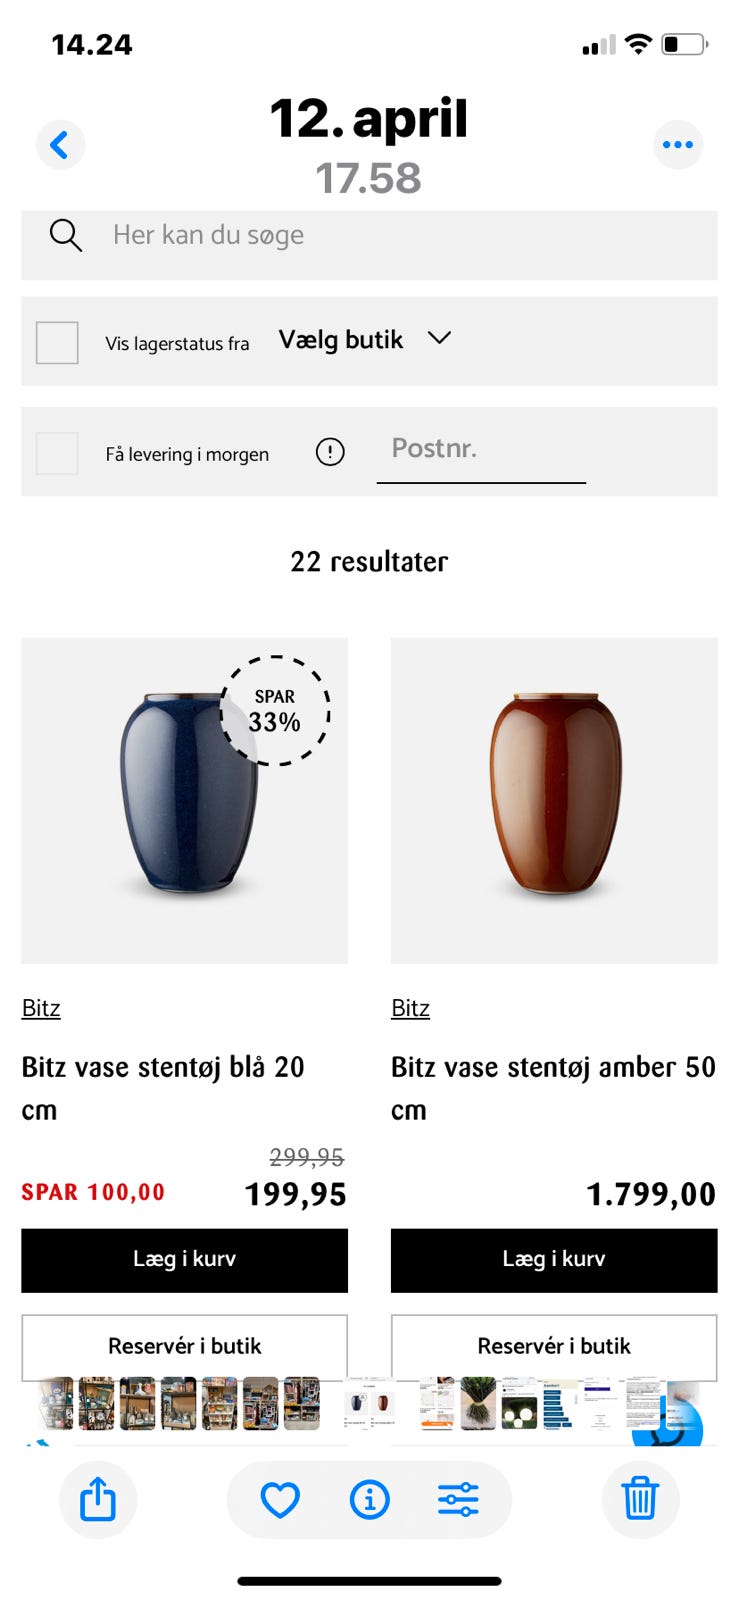
Task: Click the chevron next to Vælg butik
Action: pos(439,338)
